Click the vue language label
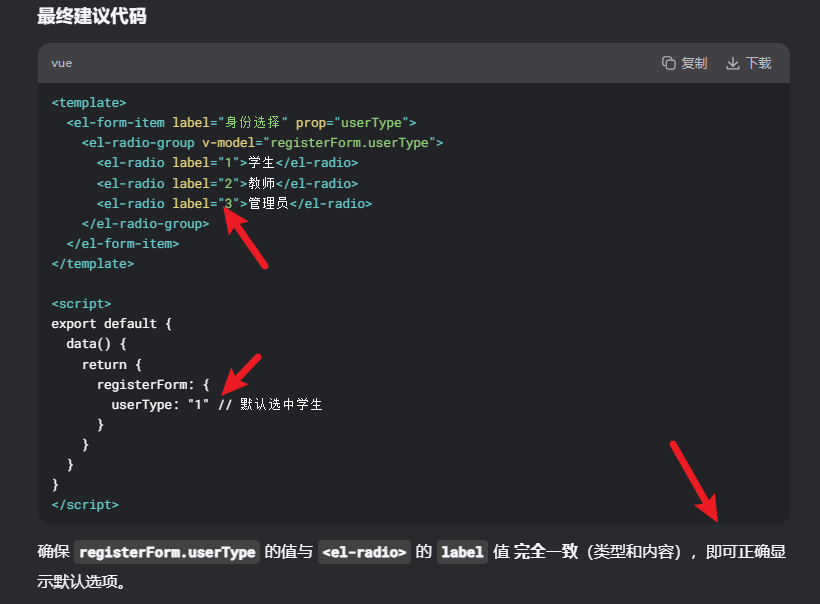The image size is (820, 604). [x=62, y=63]
